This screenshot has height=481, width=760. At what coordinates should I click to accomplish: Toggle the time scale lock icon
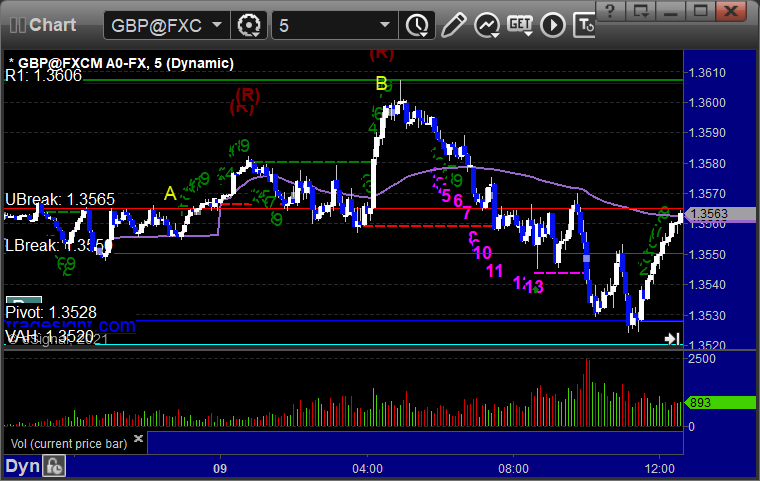(54, 466)
